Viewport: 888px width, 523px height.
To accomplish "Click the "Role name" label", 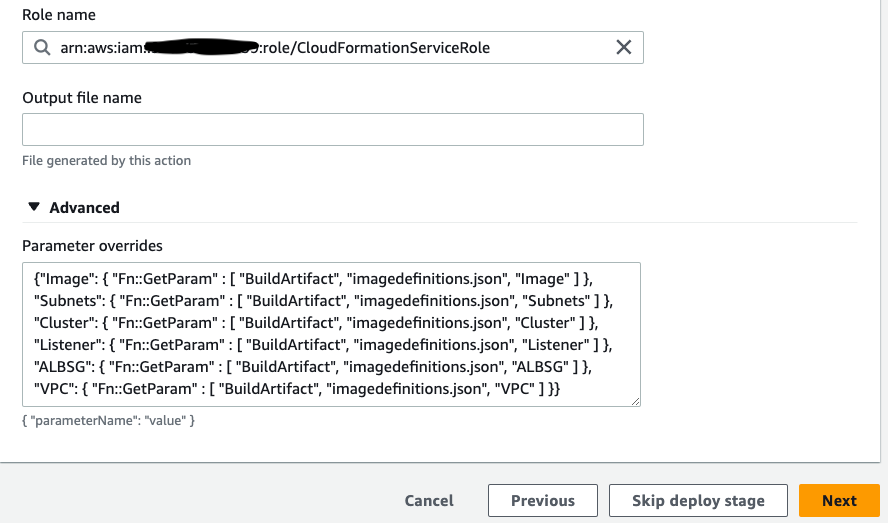I will [x=59, y=15].
